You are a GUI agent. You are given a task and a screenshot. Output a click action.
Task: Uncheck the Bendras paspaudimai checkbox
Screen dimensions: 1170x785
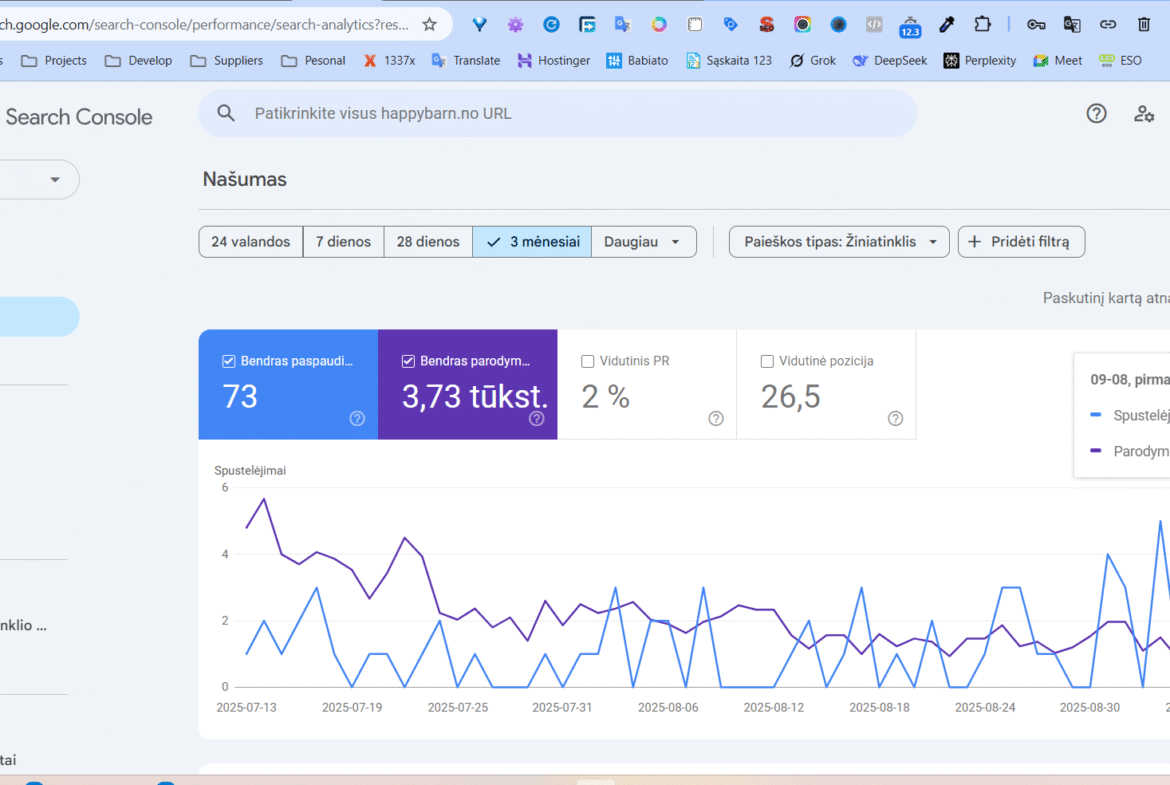tap(229, 361)
